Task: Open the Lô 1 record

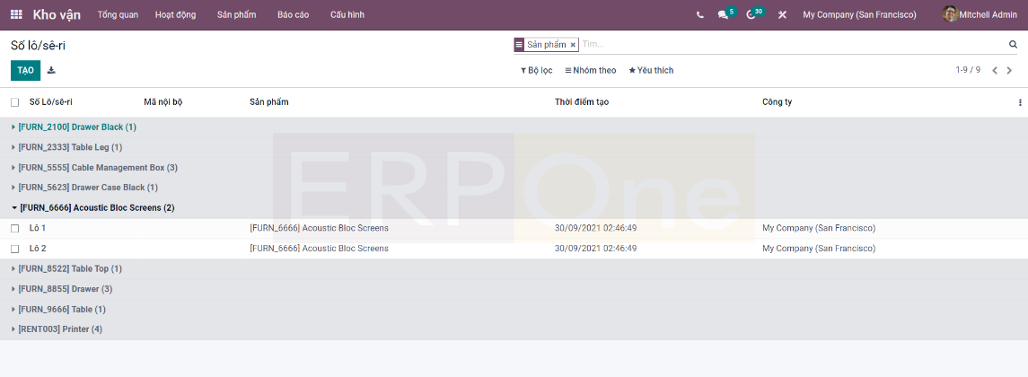Action: coord(37,228)
